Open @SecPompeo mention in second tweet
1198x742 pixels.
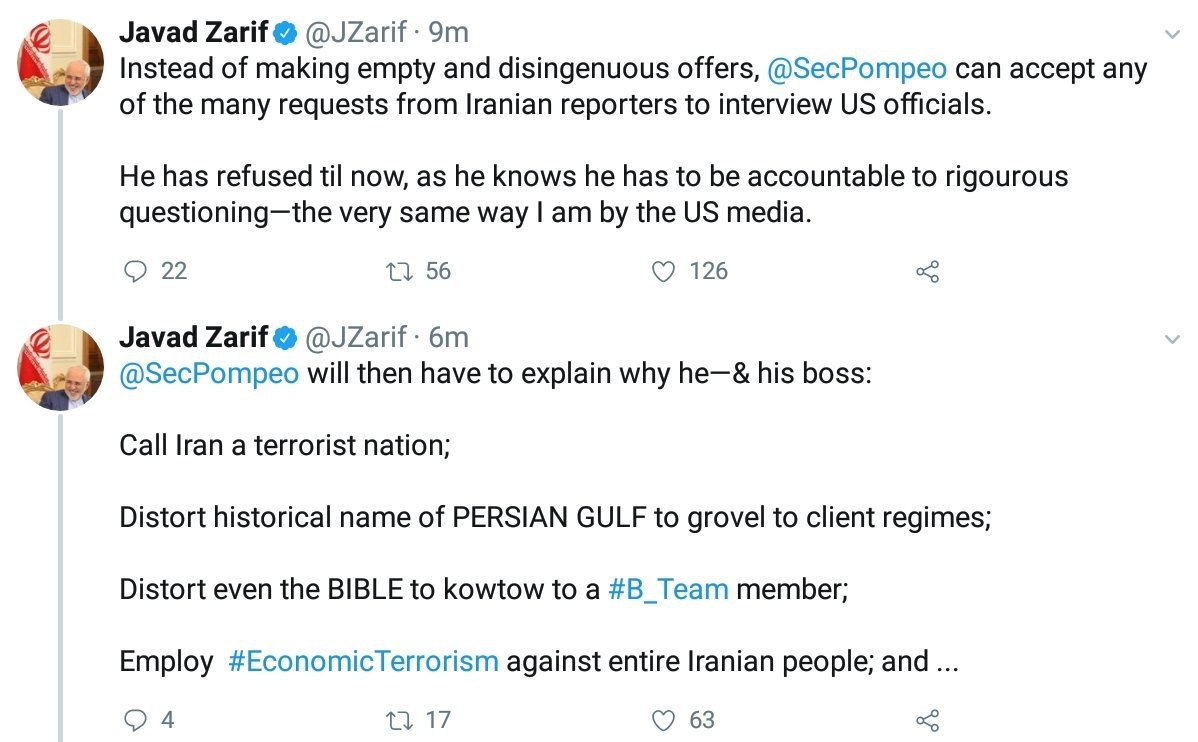(209, 374)
